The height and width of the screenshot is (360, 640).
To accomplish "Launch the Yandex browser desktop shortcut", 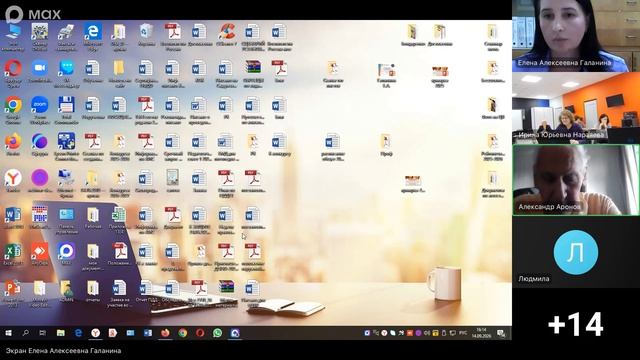I will 13,181.
